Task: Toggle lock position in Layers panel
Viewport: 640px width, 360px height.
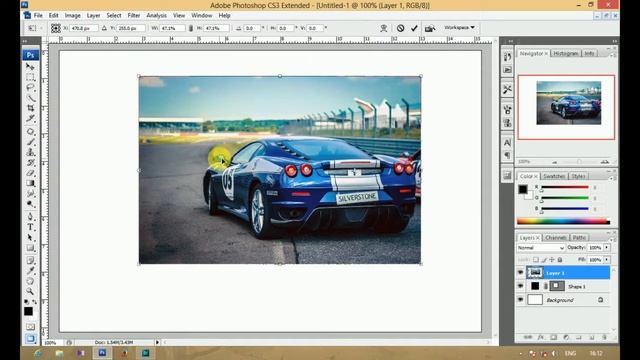Action: pyautogui.click(x=552, y=260)
